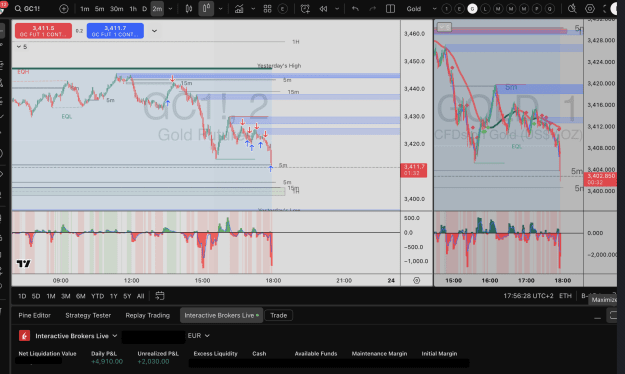Set date range to 1M
The image size is (625, 374).
[x=51, y=296]
